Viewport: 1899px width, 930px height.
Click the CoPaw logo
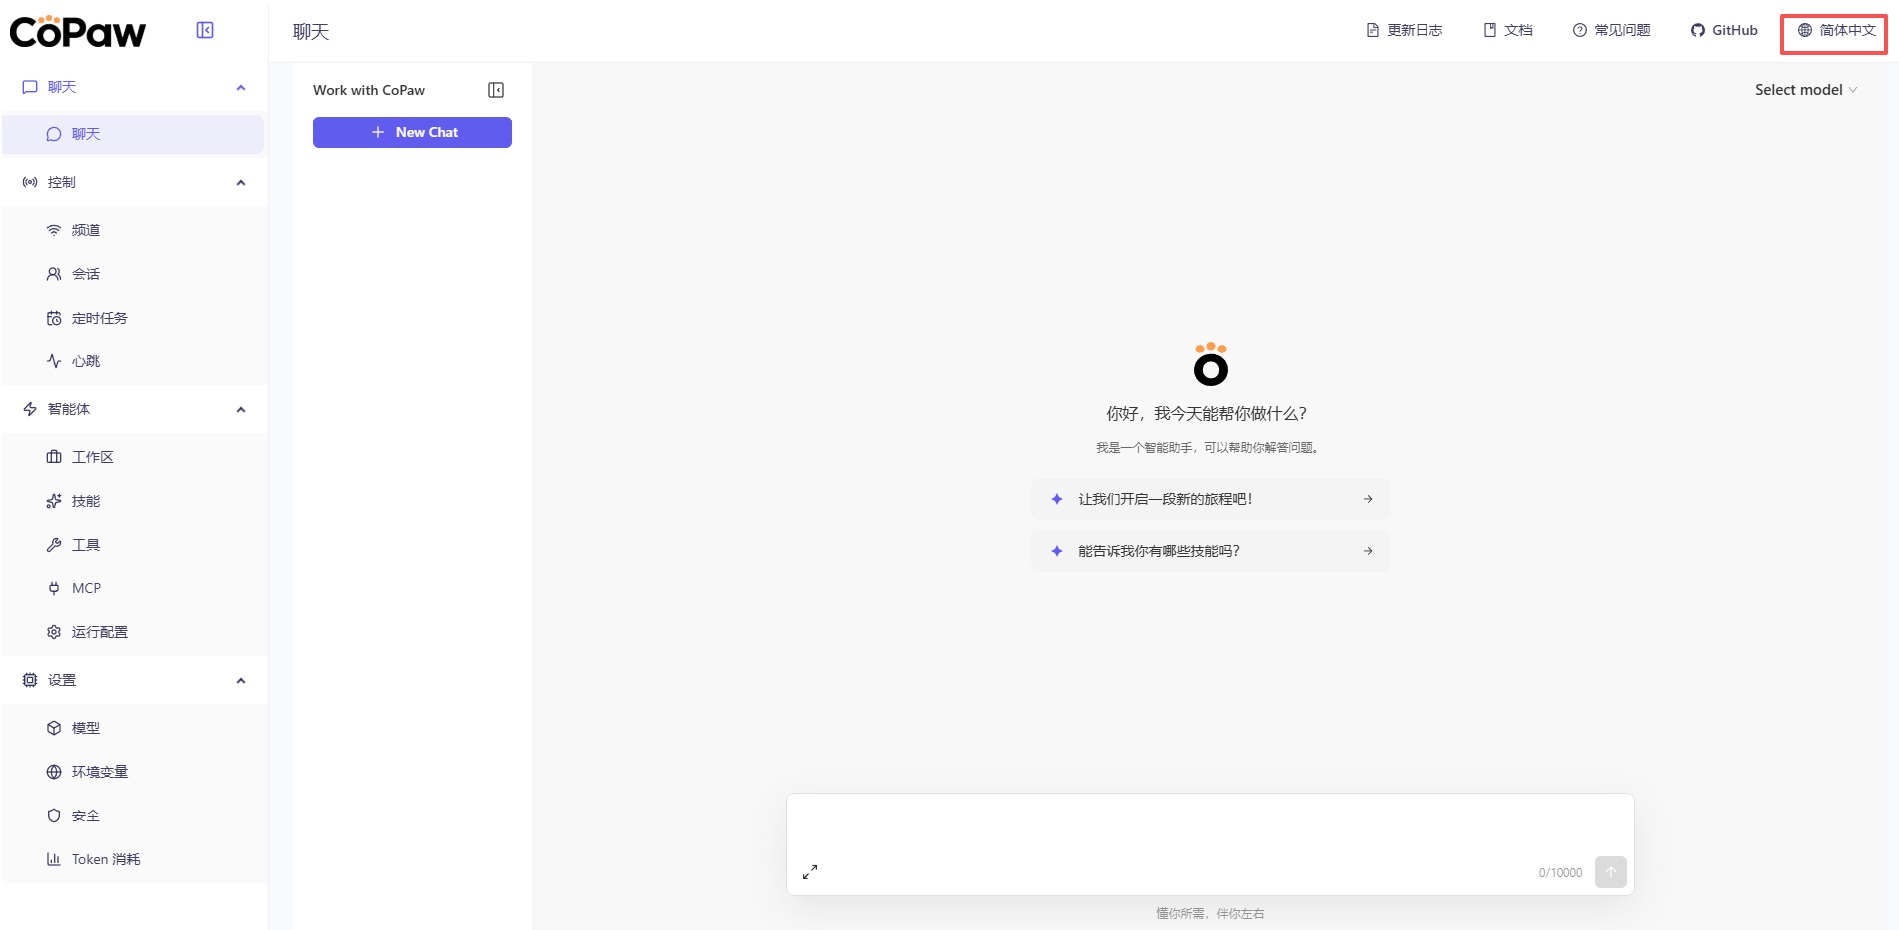(x=78, y=32)
